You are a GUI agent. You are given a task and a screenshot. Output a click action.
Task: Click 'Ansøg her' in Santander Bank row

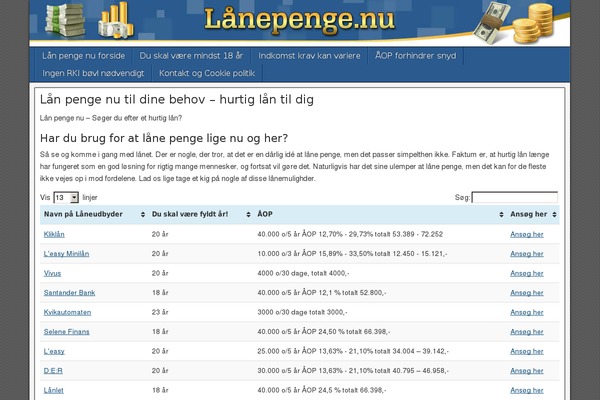click(x=527, y=293)
